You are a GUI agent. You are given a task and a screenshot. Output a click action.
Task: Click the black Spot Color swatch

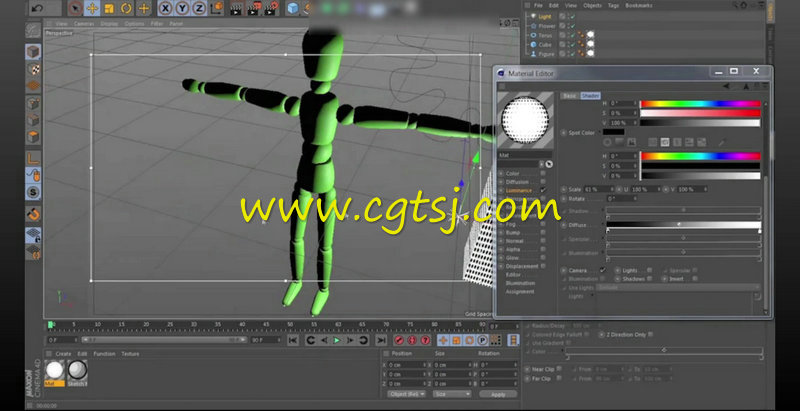click(x=613, y=133)
